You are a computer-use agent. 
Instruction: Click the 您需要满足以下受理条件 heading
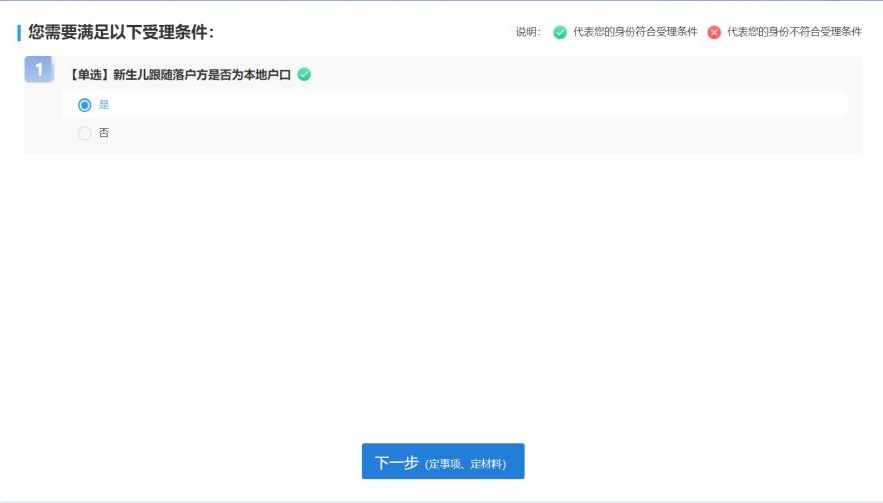click(x=121, y=33)
